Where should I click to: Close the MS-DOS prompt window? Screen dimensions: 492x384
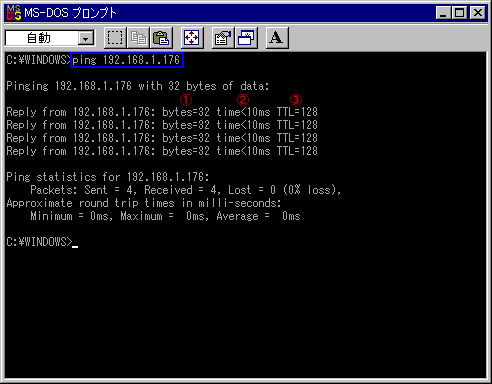[x=478, y=13]
